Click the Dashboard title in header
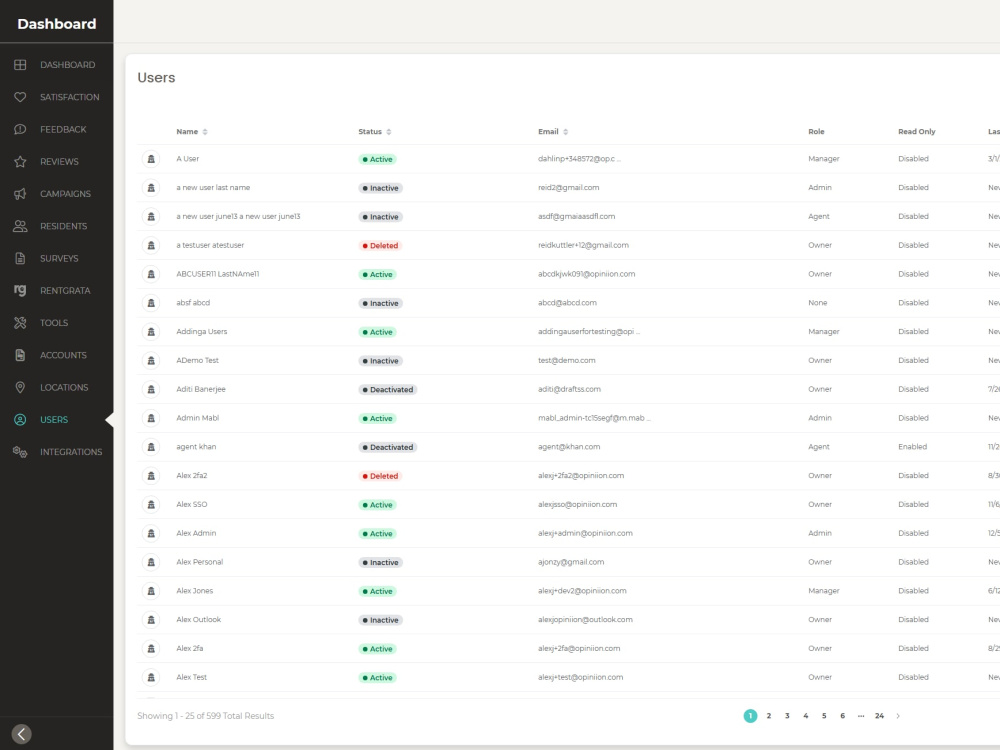 coord(57,24)
